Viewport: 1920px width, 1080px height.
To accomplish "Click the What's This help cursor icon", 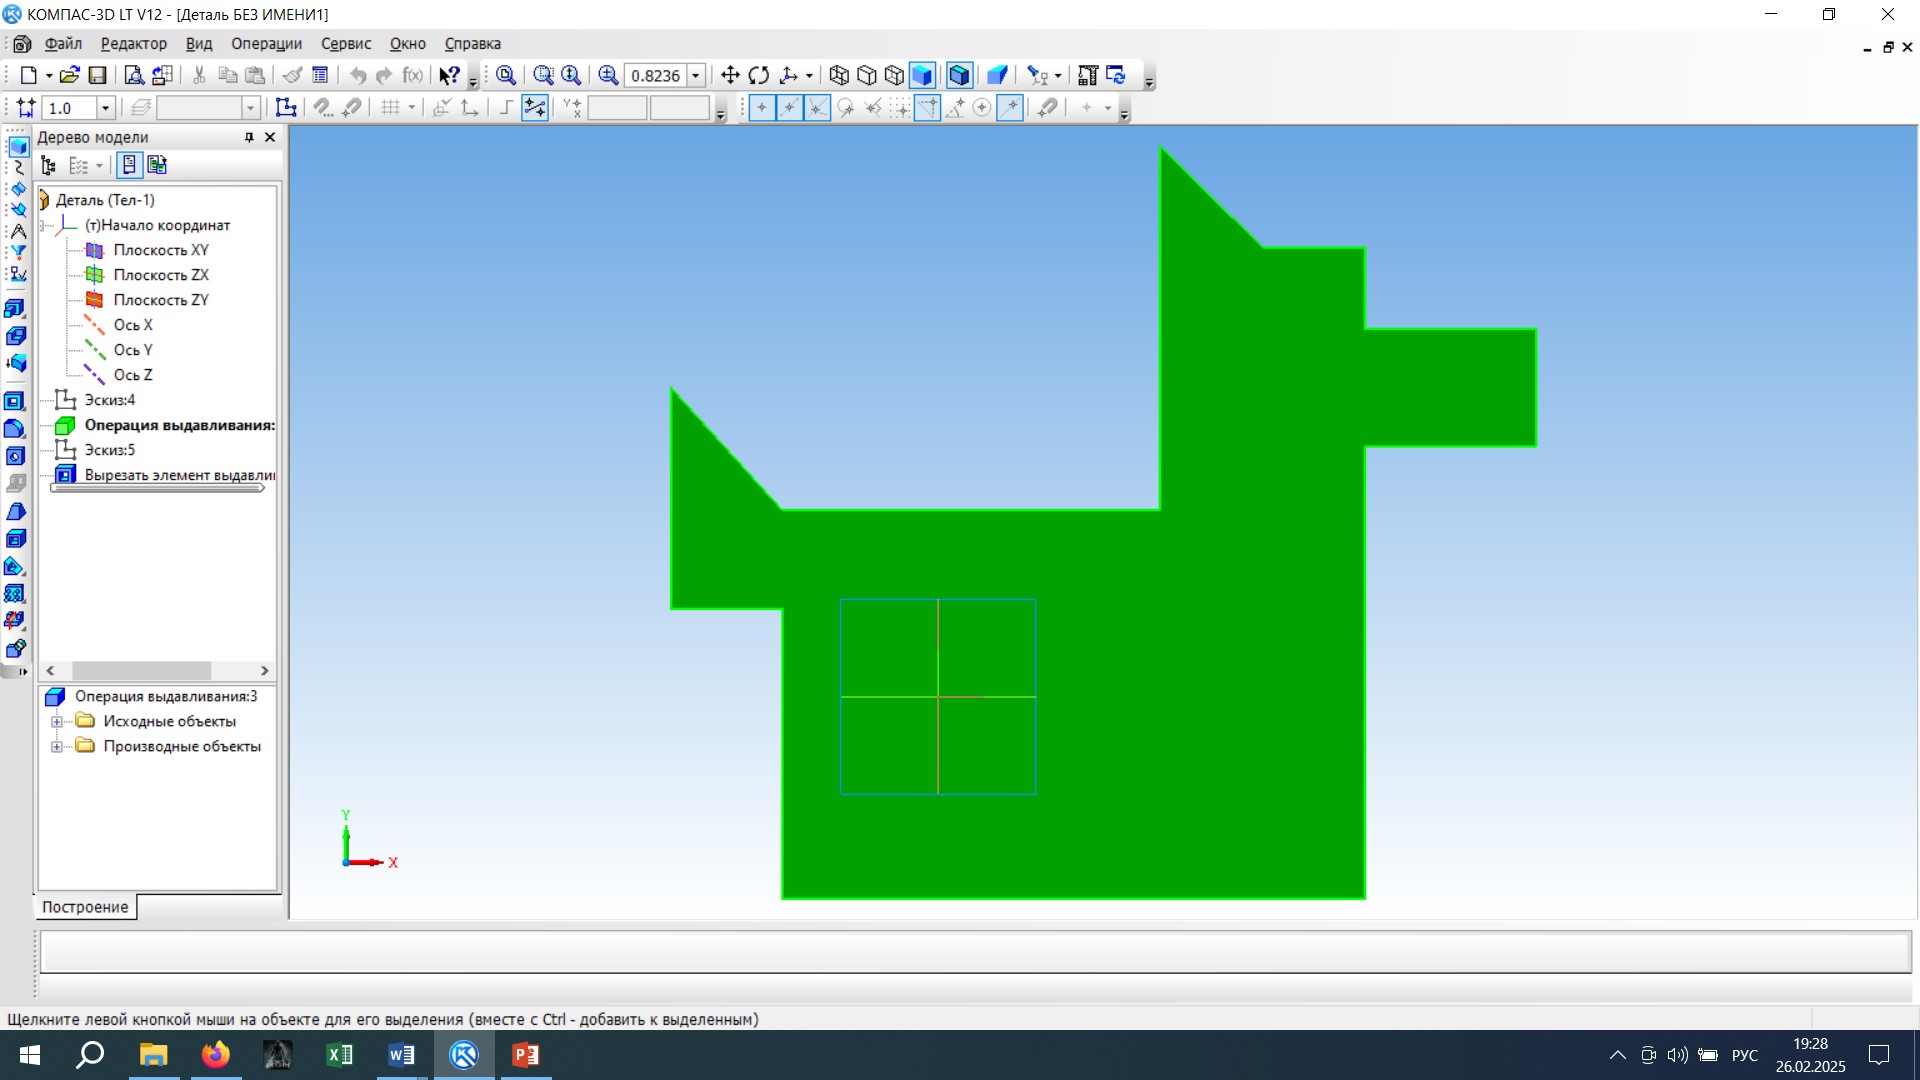I will [x=449, y=75].
